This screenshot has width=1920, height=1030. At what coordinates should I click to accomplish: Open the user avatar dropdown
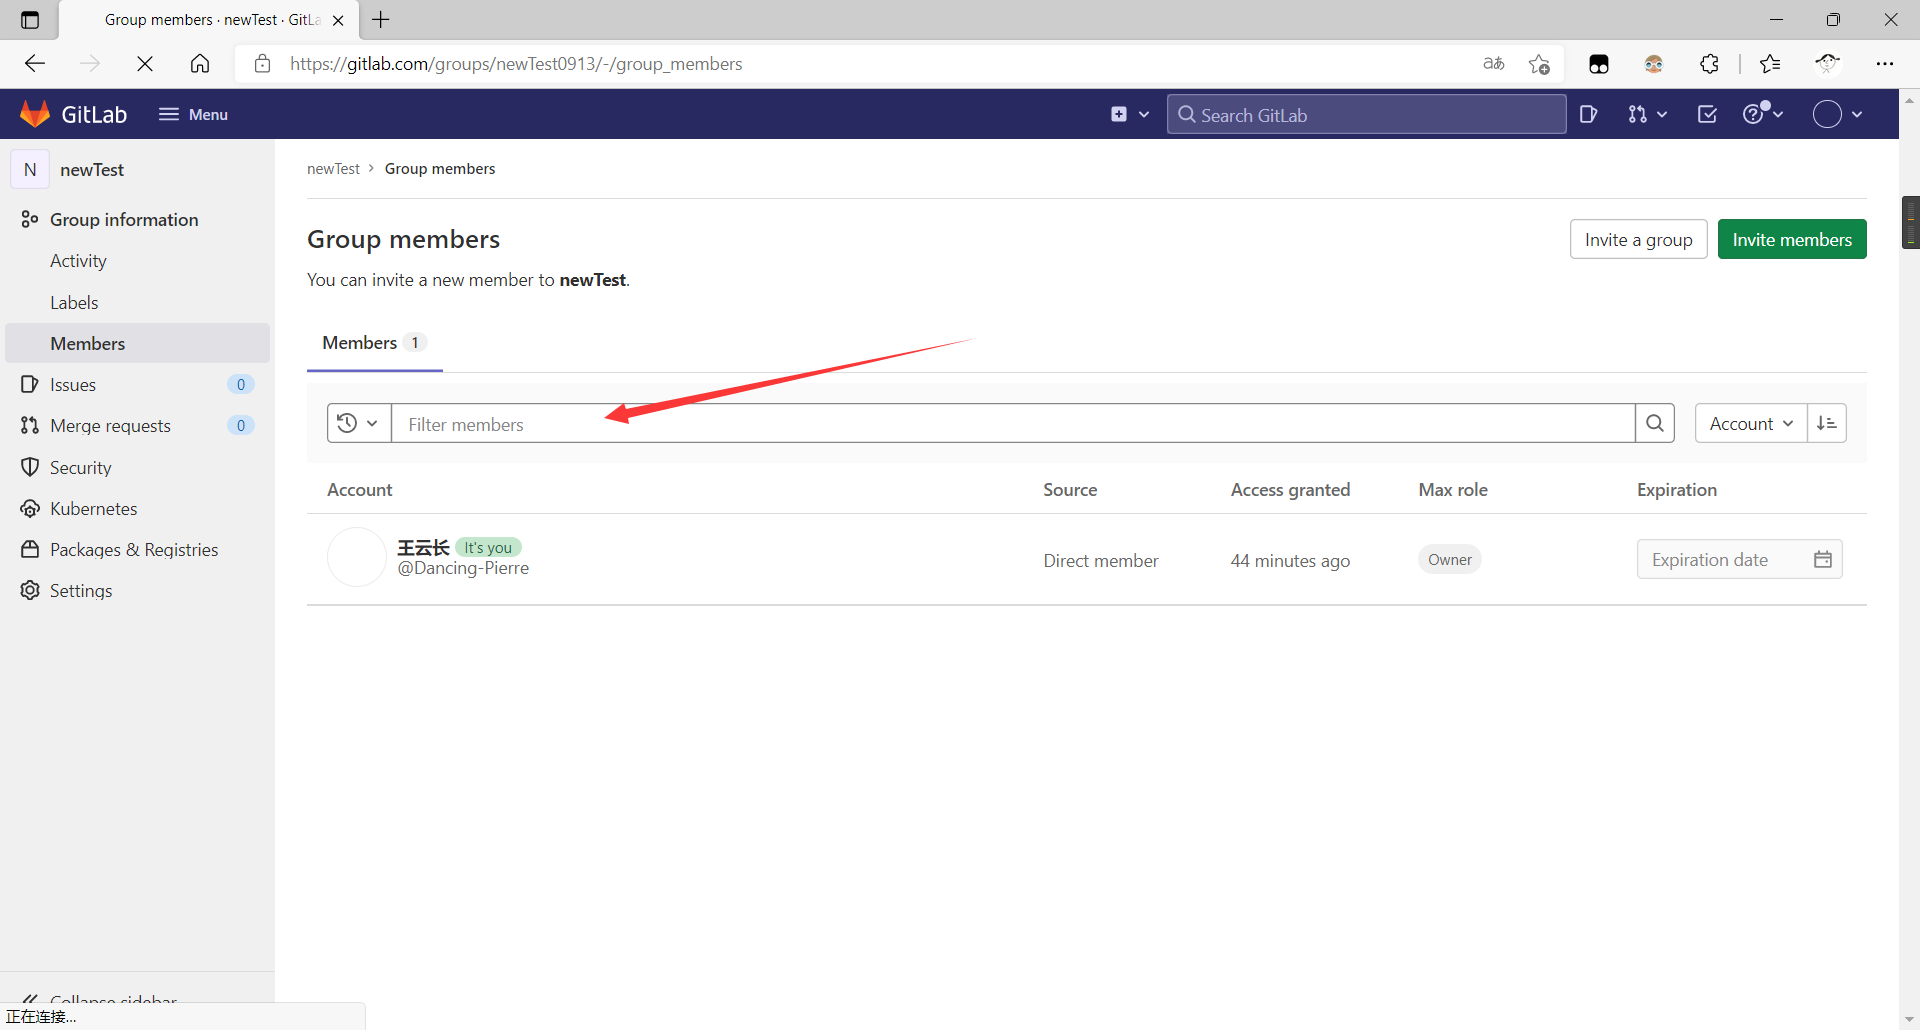click(1838, 114)
